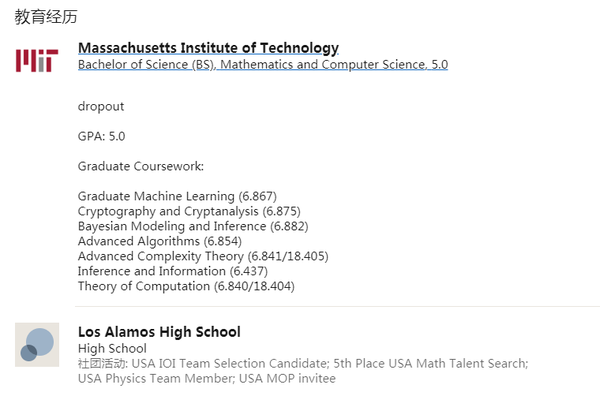
Task: Click the 教育经历 section heading
Action: click(46, 17)
